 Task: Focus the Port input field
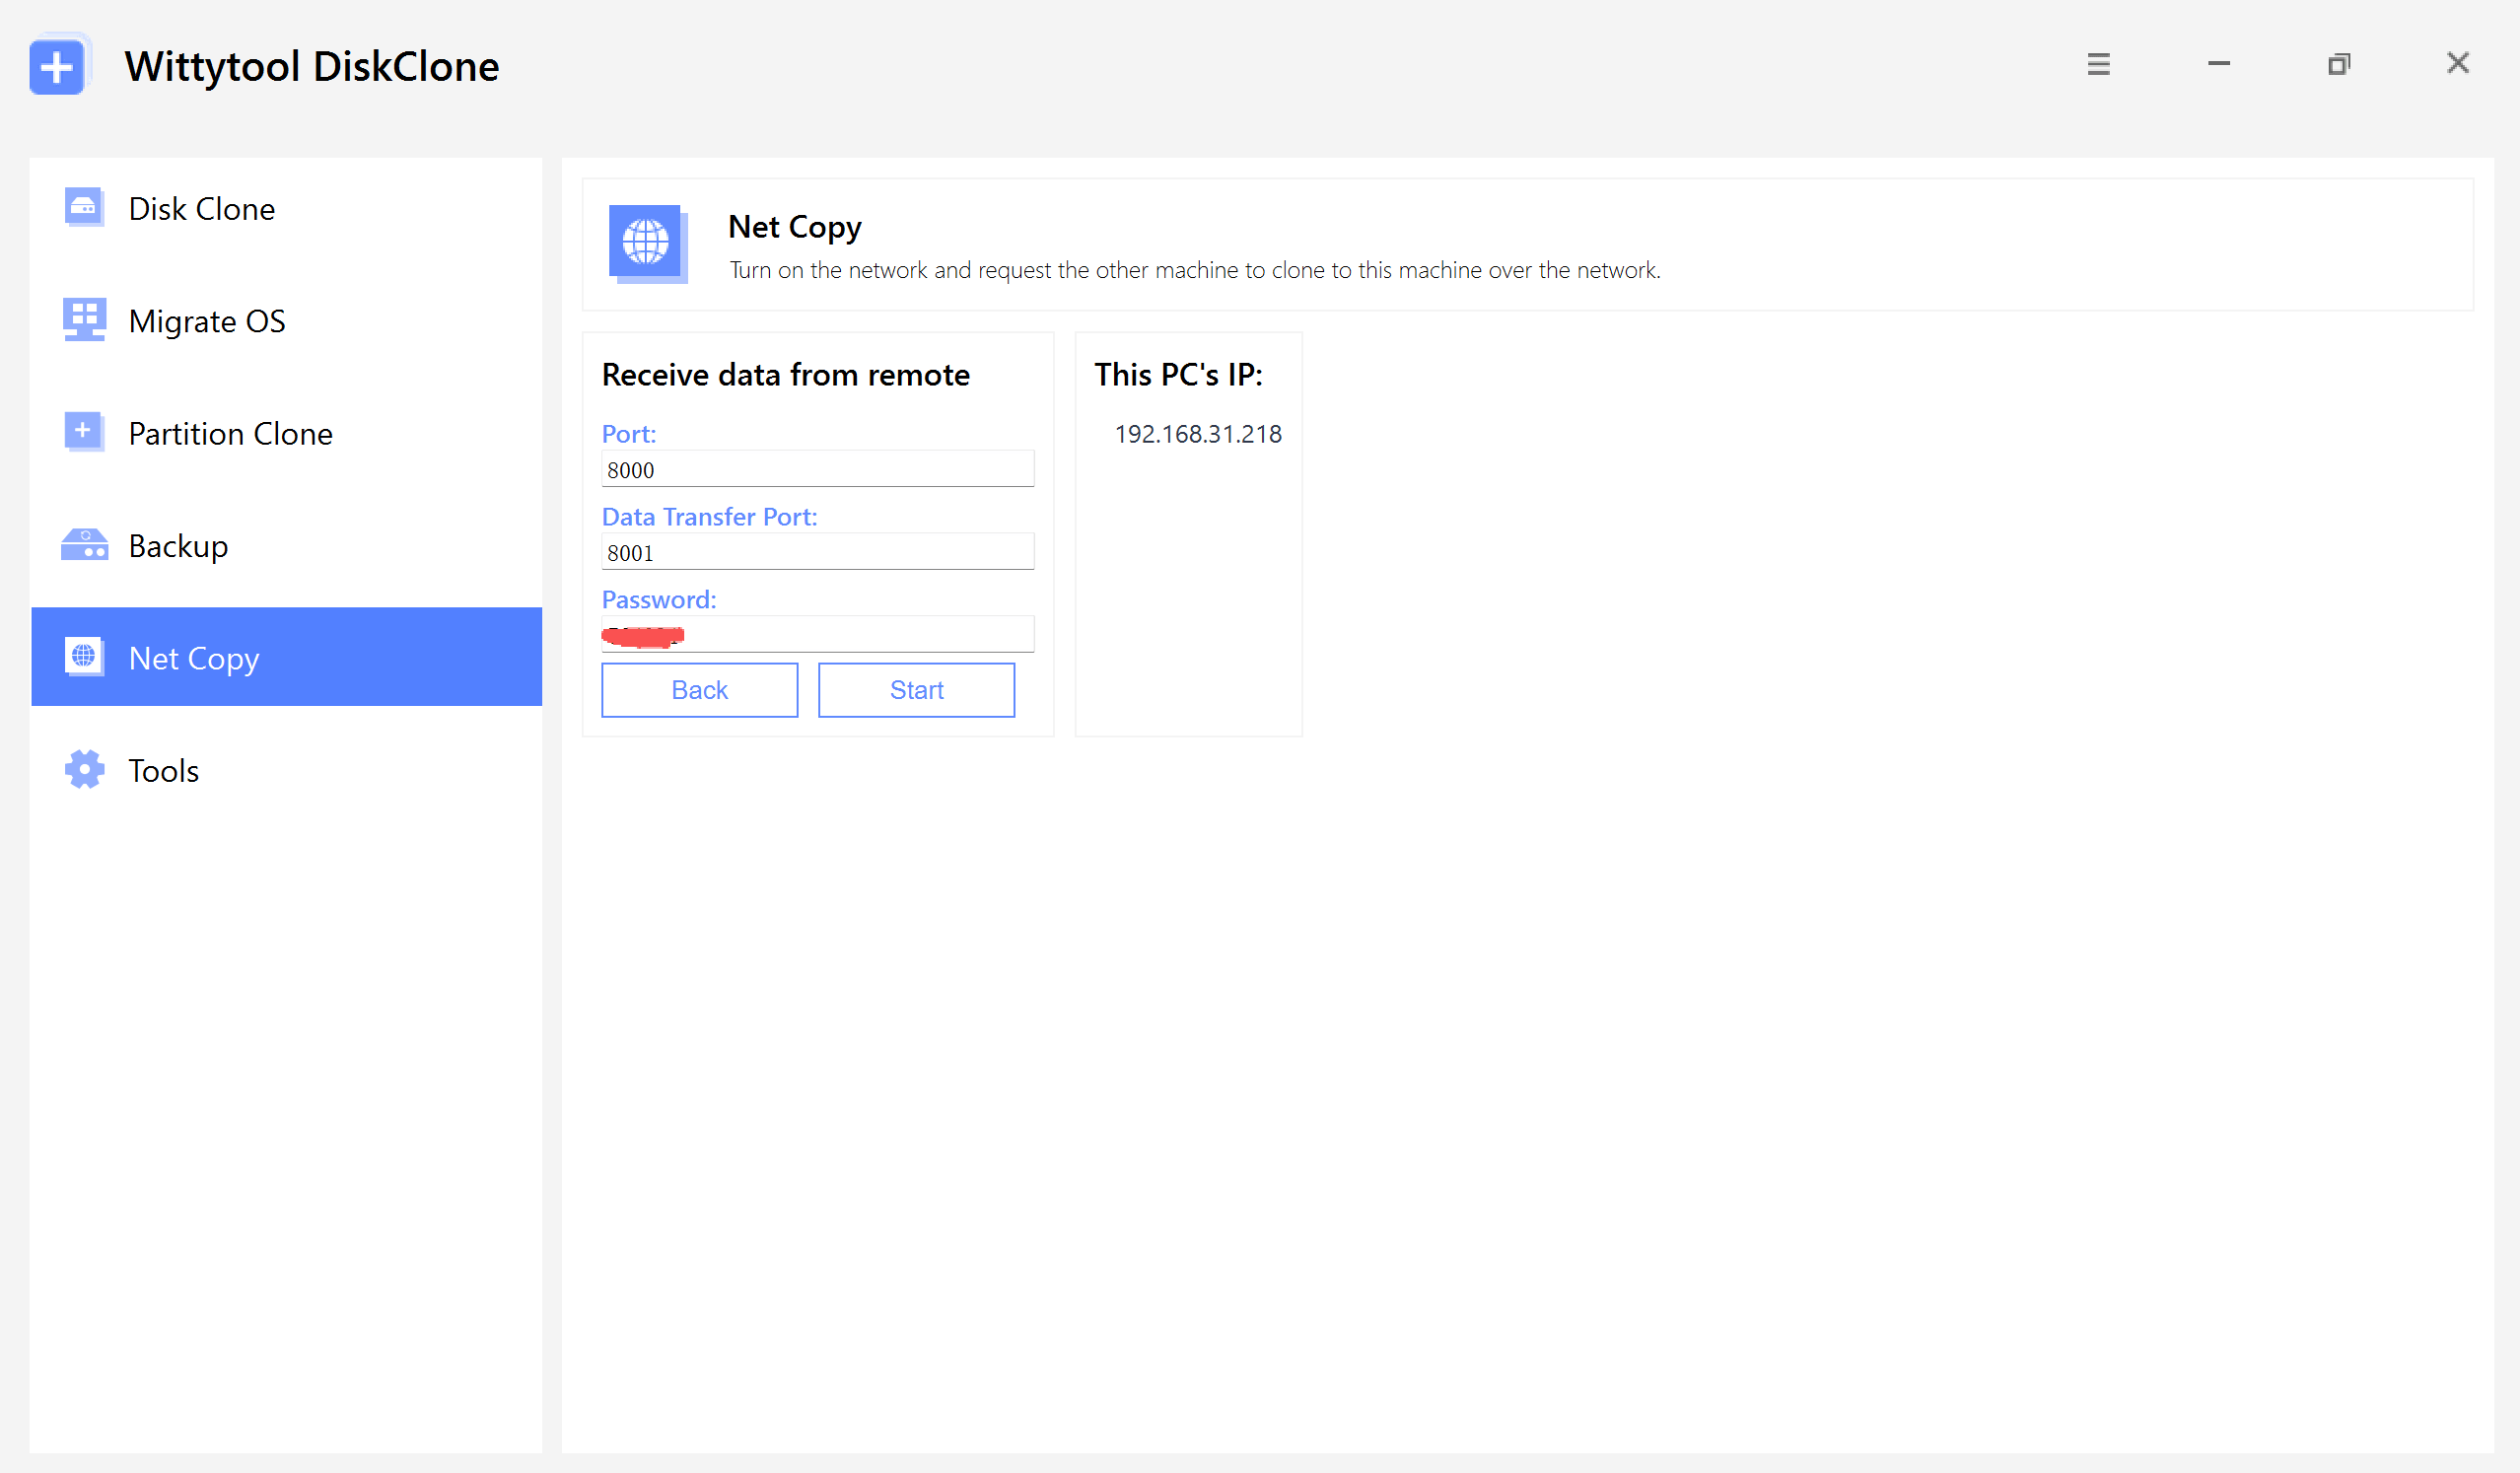tap(818, 469)
